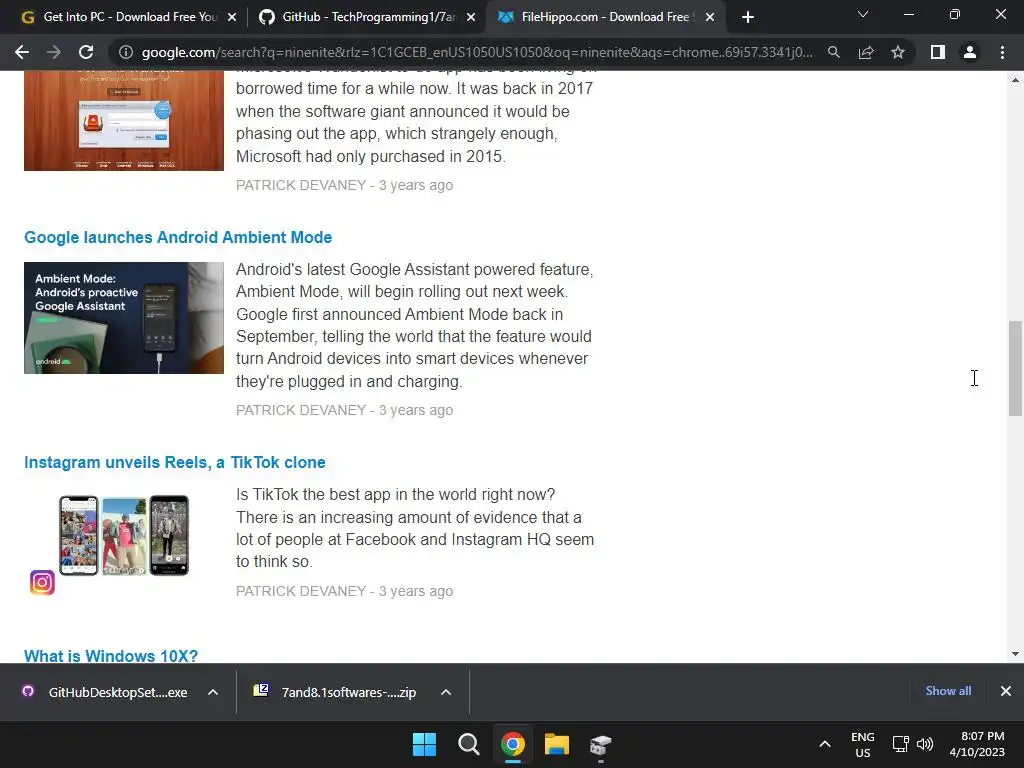Expand options for 7and8.1softwares zip download
This screenshot has width=1024, height=768.
click(446, 692)
